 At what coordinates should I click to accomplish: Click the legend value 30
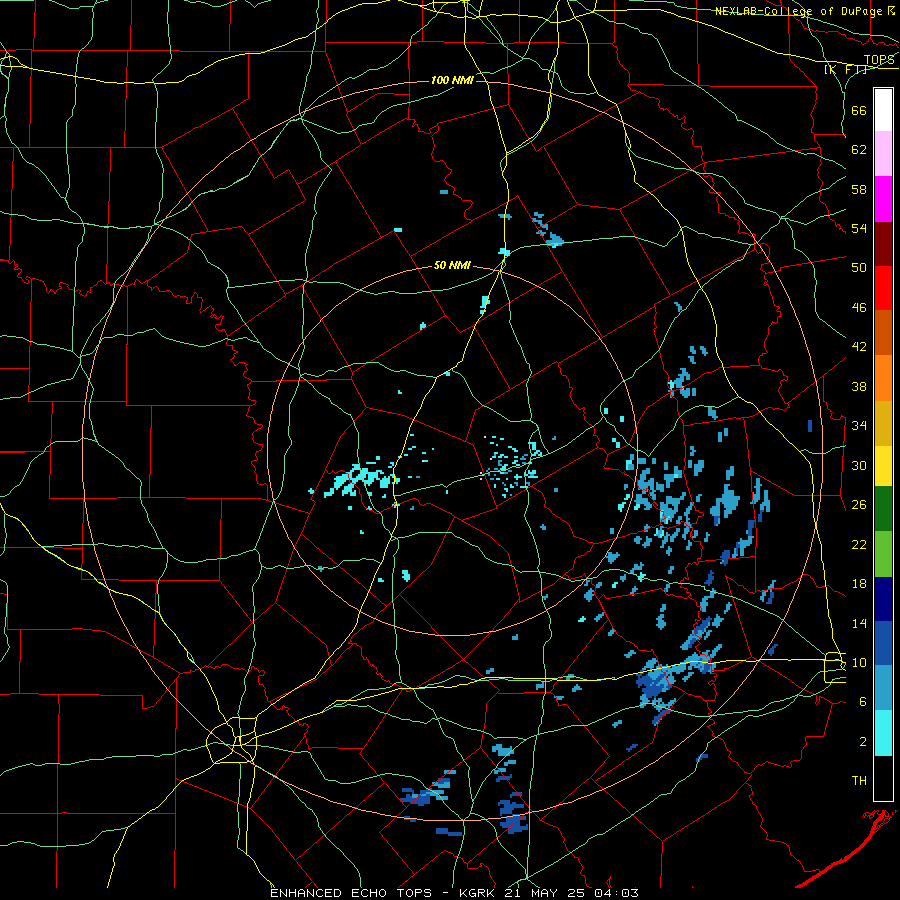(859, 465)
